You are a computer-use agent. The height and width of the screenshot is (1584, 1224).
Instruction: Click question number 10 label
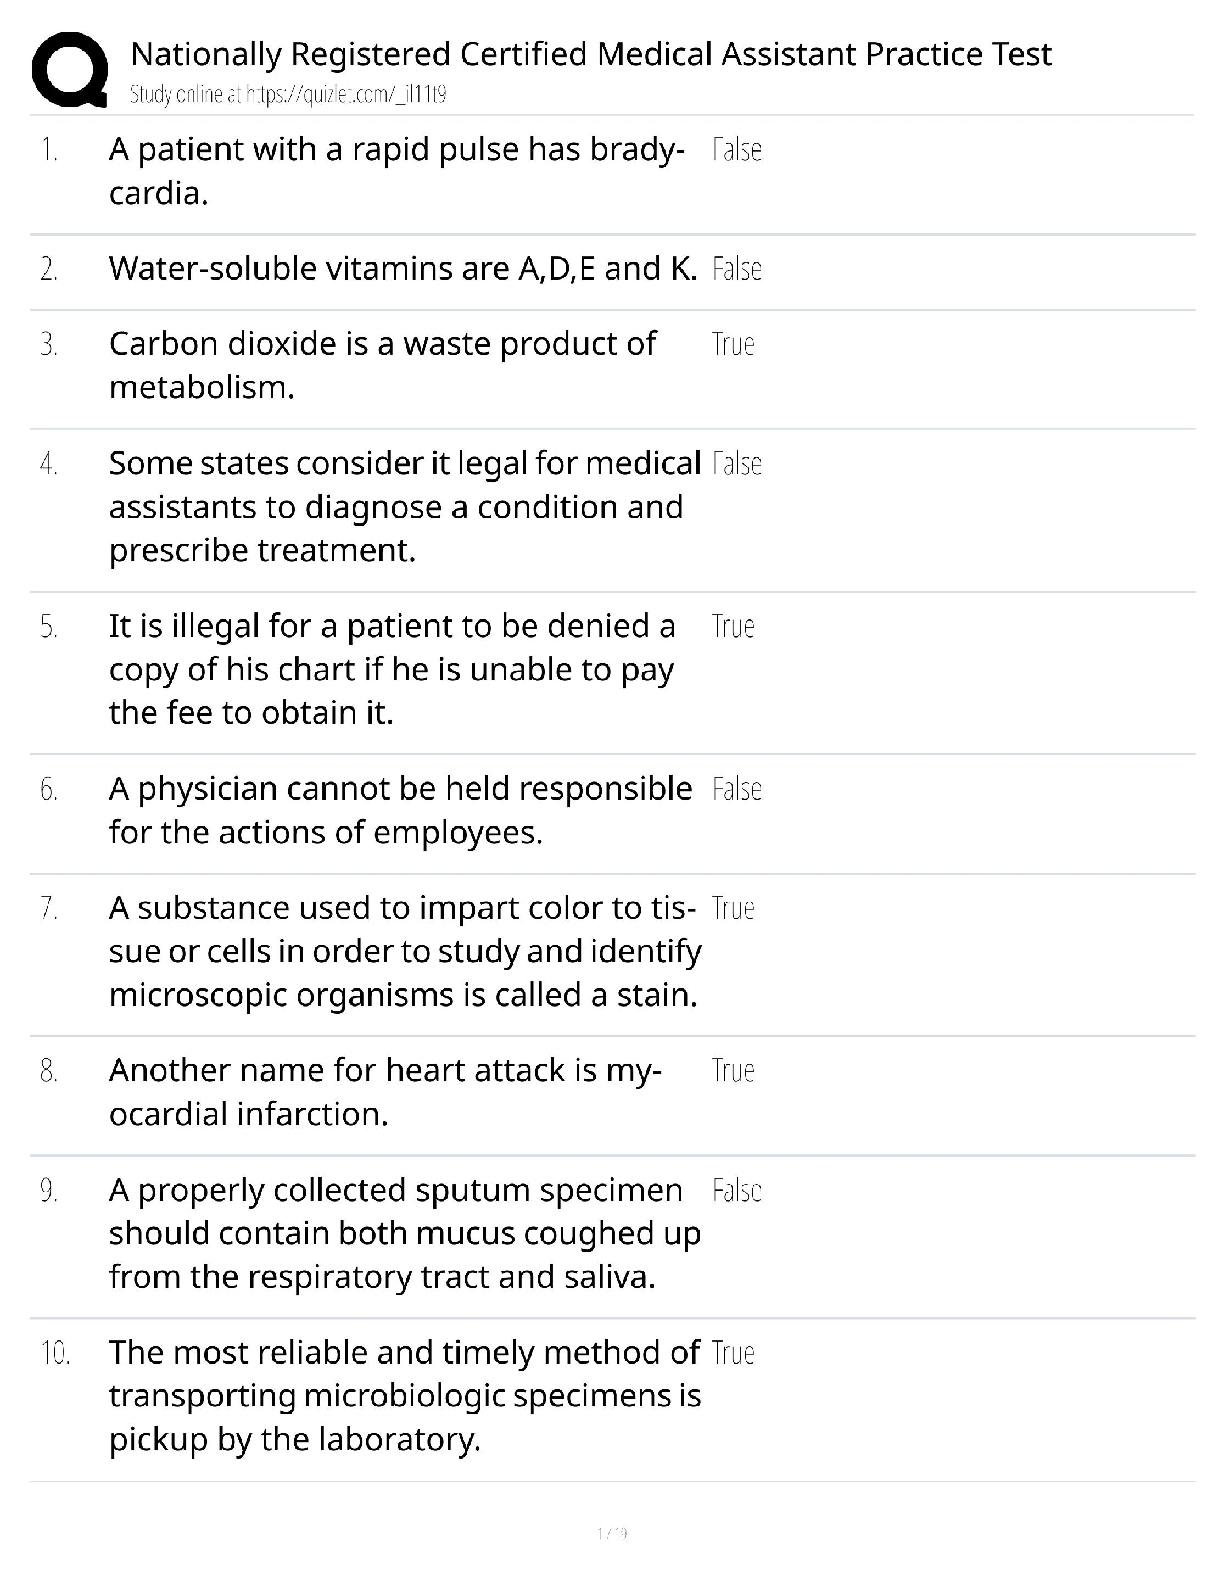tap(55, 1353)
